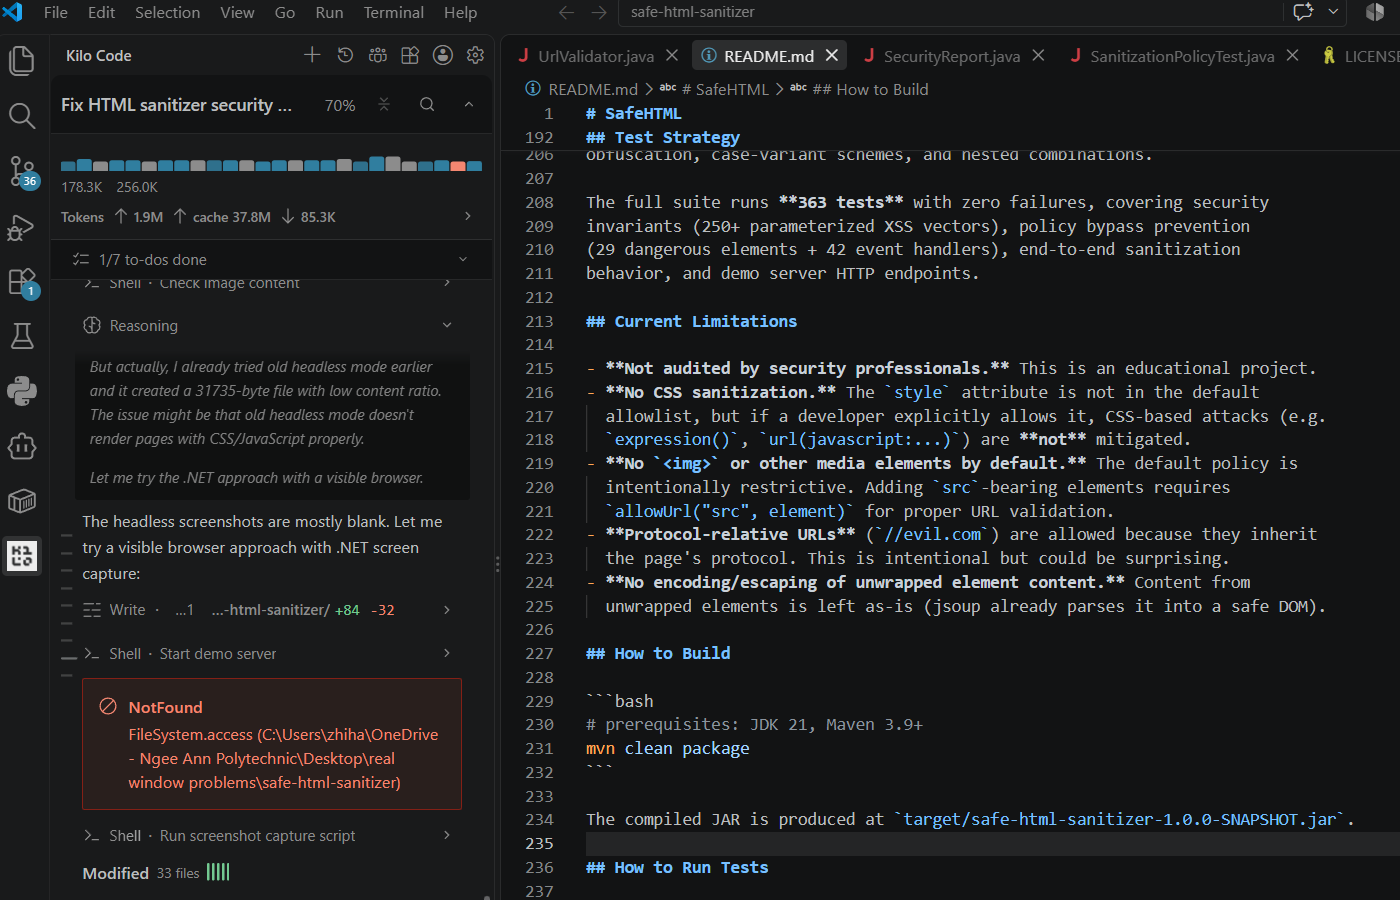Click the condense context icon beside 70%

pyautogui.click(x=384, y=104)
